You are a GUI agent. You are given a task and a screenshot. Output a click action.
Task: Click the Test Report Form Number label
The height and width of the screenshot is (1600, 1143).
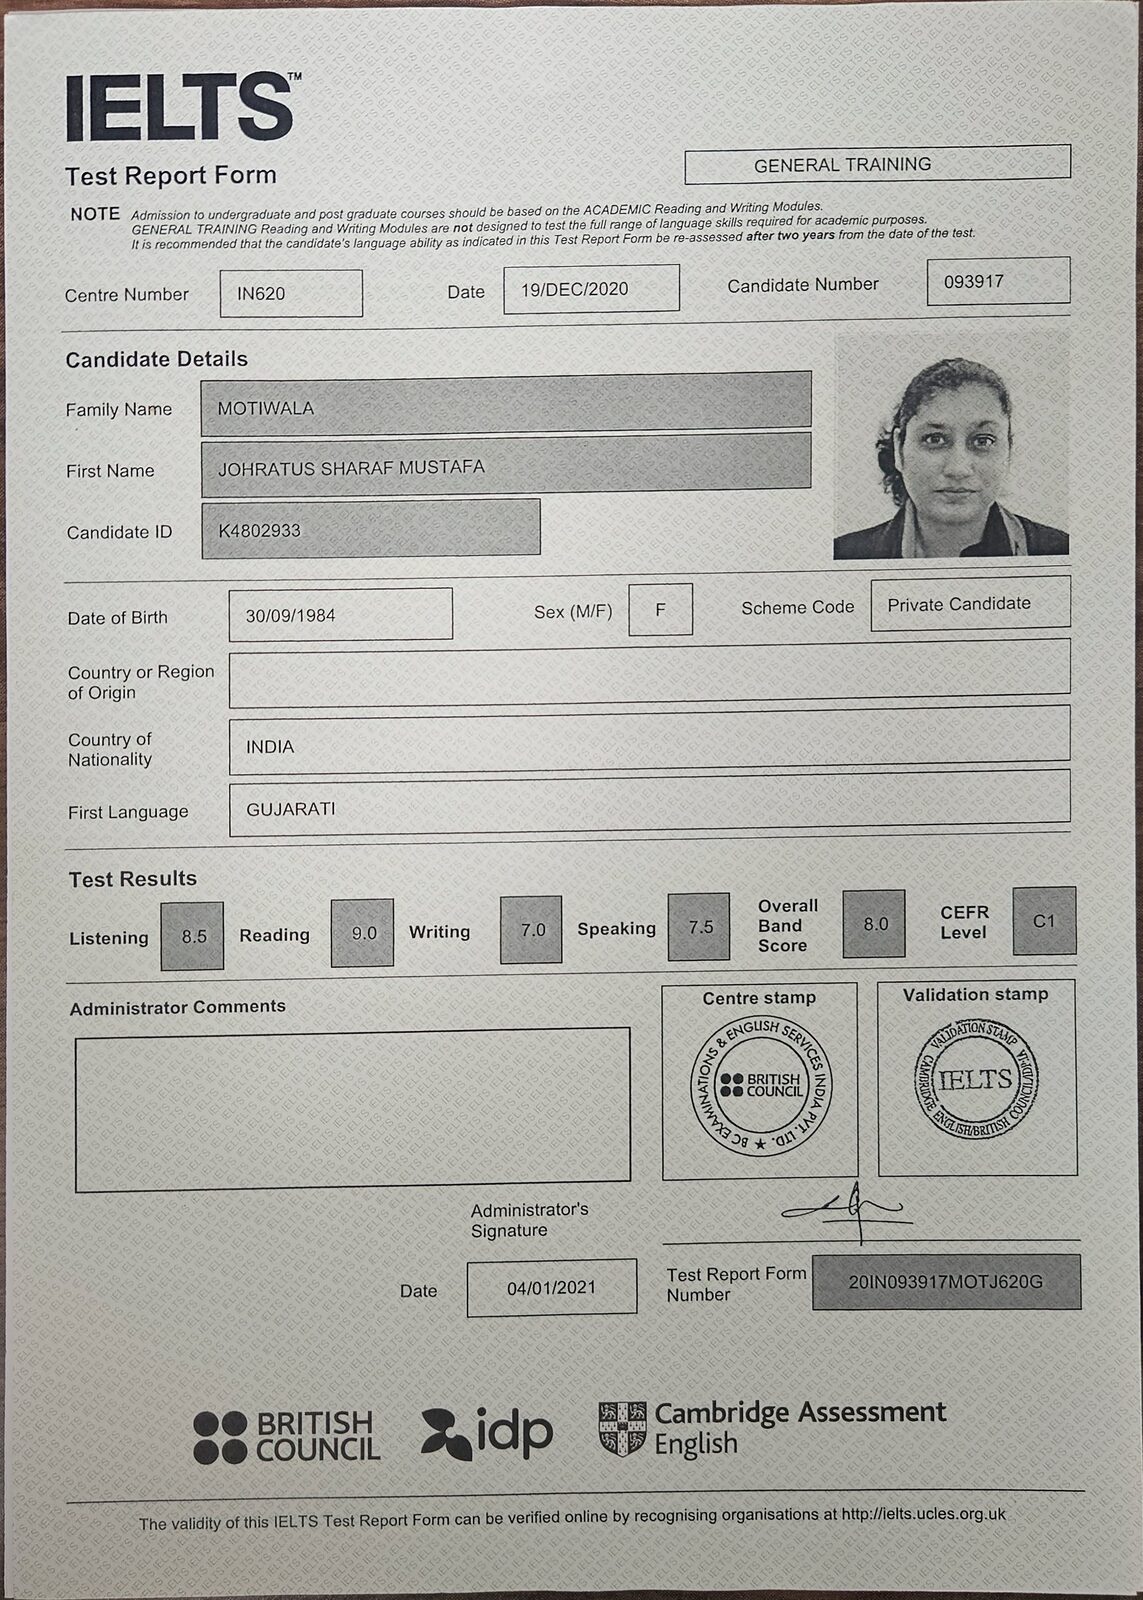point(736,1284)
